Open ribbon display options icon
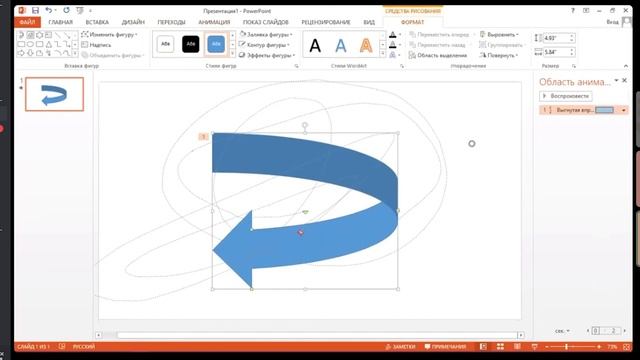Viewport: 640px width, 360px height. point(586,11)
